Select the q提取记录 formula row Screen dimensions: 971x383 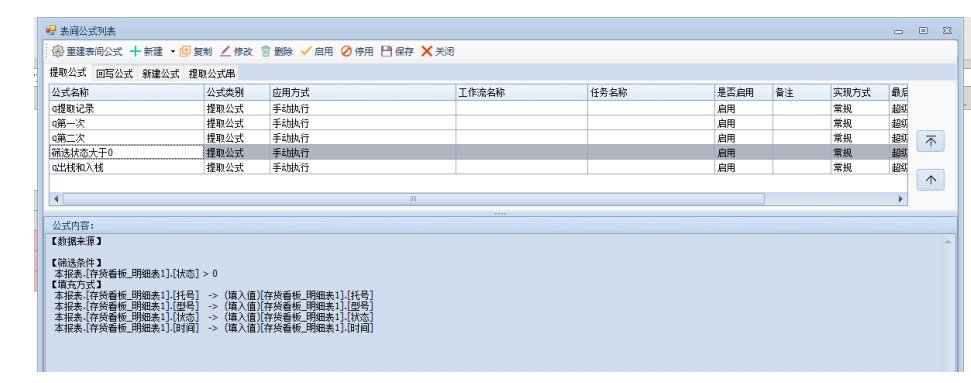tap(478, 108)
